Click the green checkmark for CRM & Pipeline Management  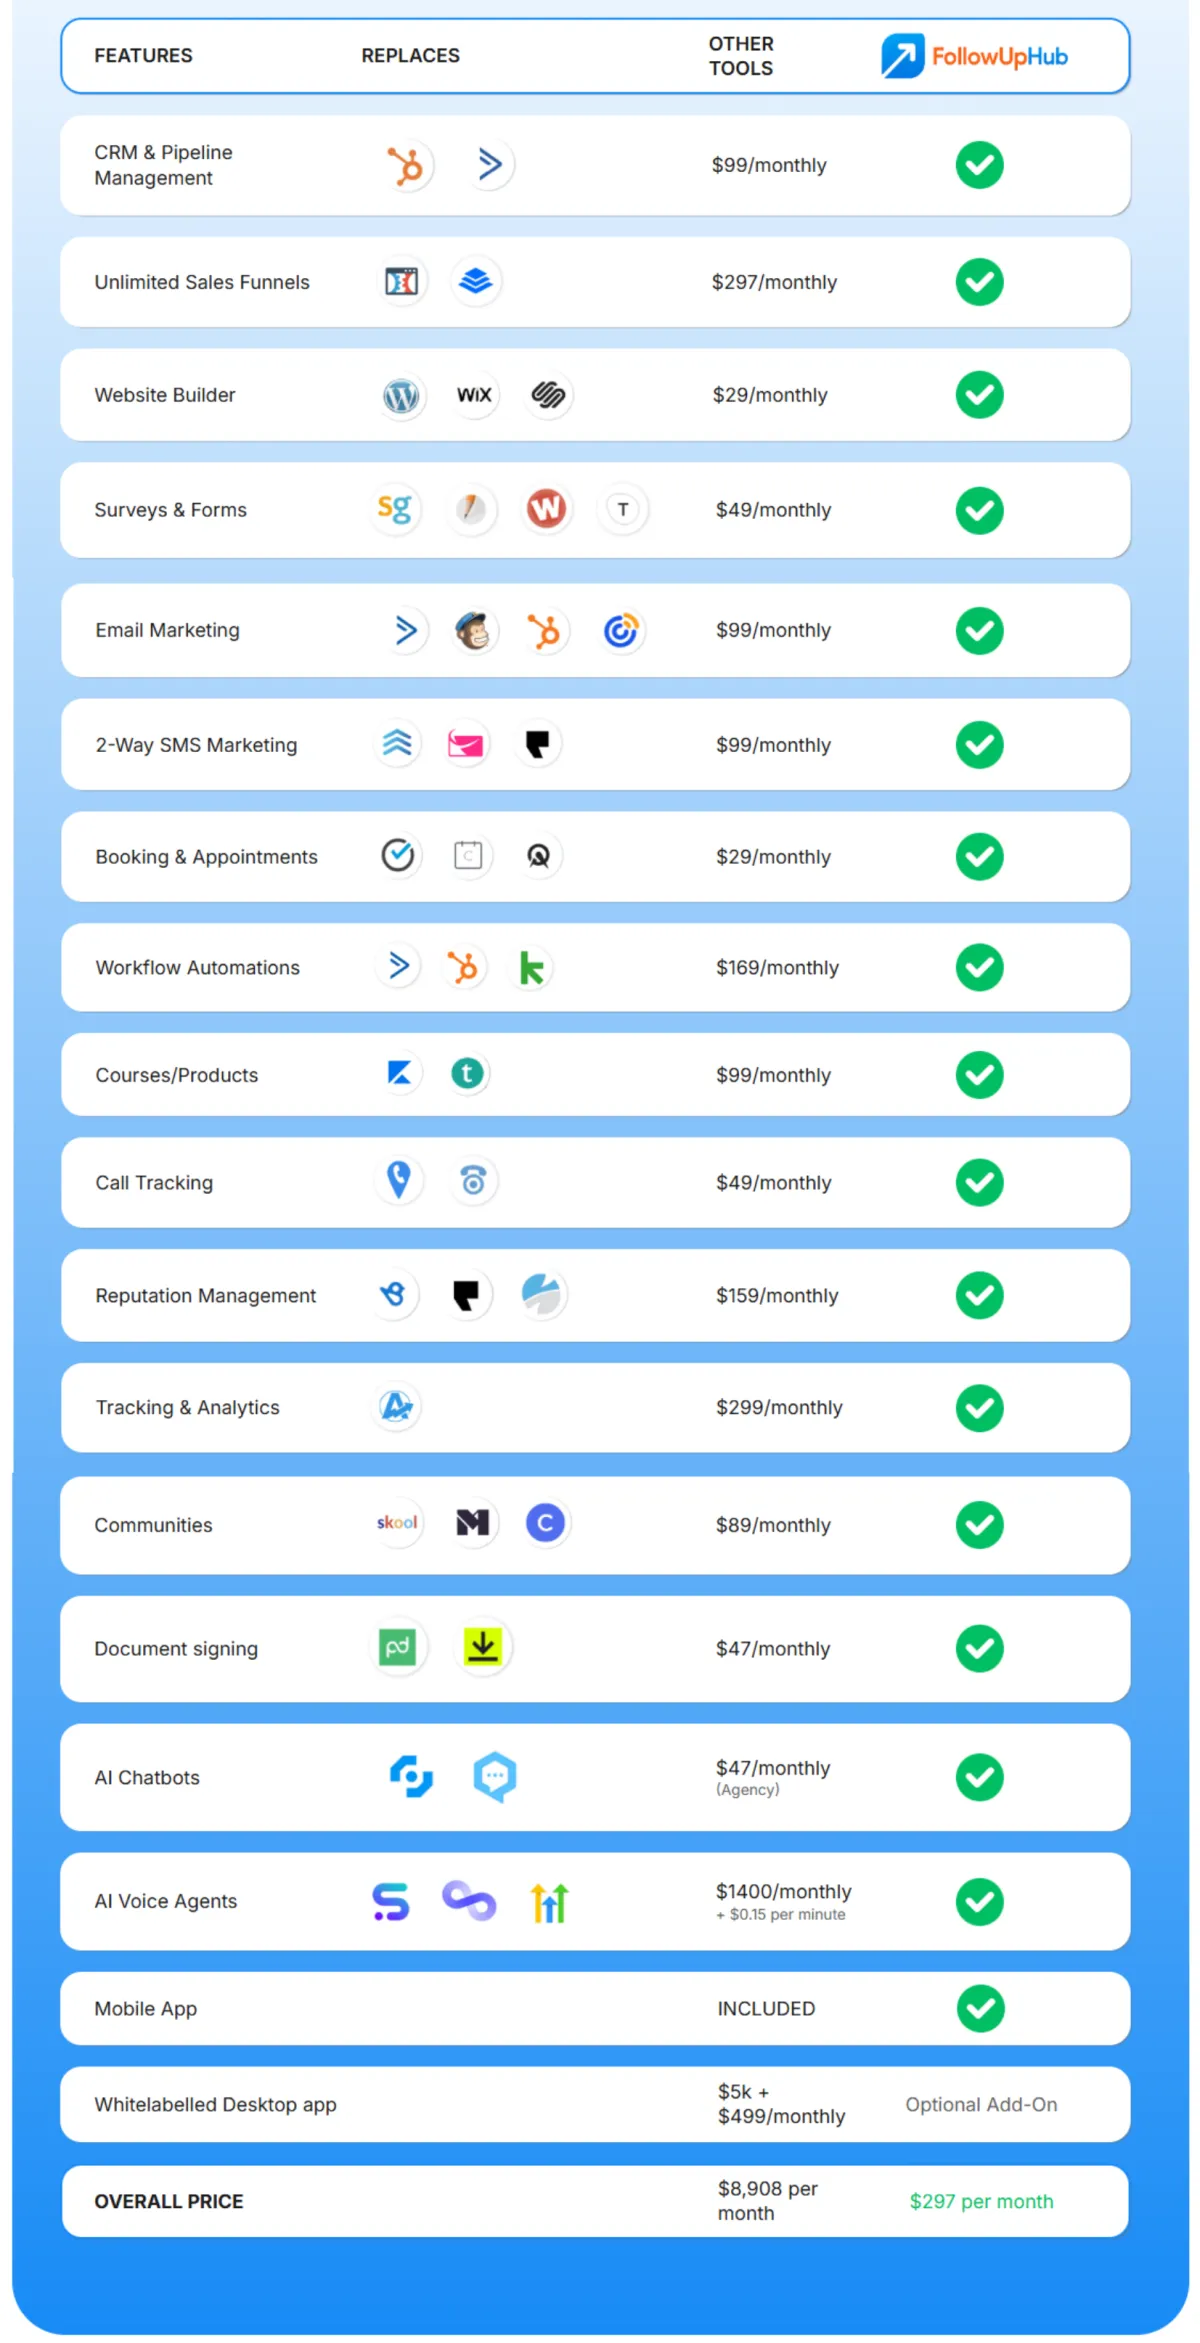tap(979, 165)
